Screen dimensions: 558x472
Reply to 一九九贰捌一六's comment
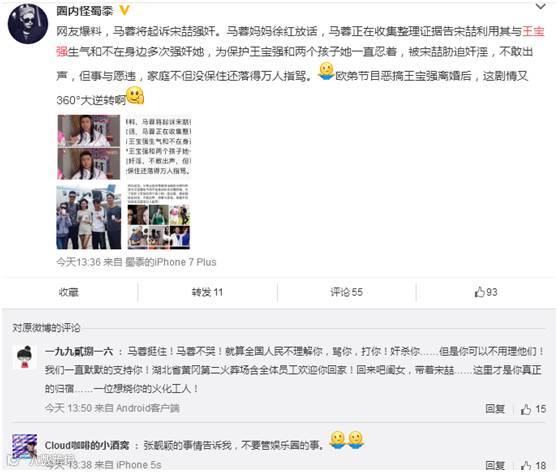pos(495,409)
